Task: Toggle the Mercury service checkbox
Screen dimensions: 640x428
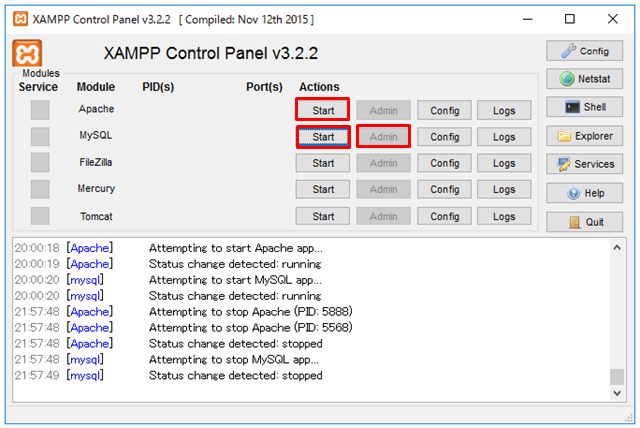Action: pyautogui.click(x=40, y=189)
